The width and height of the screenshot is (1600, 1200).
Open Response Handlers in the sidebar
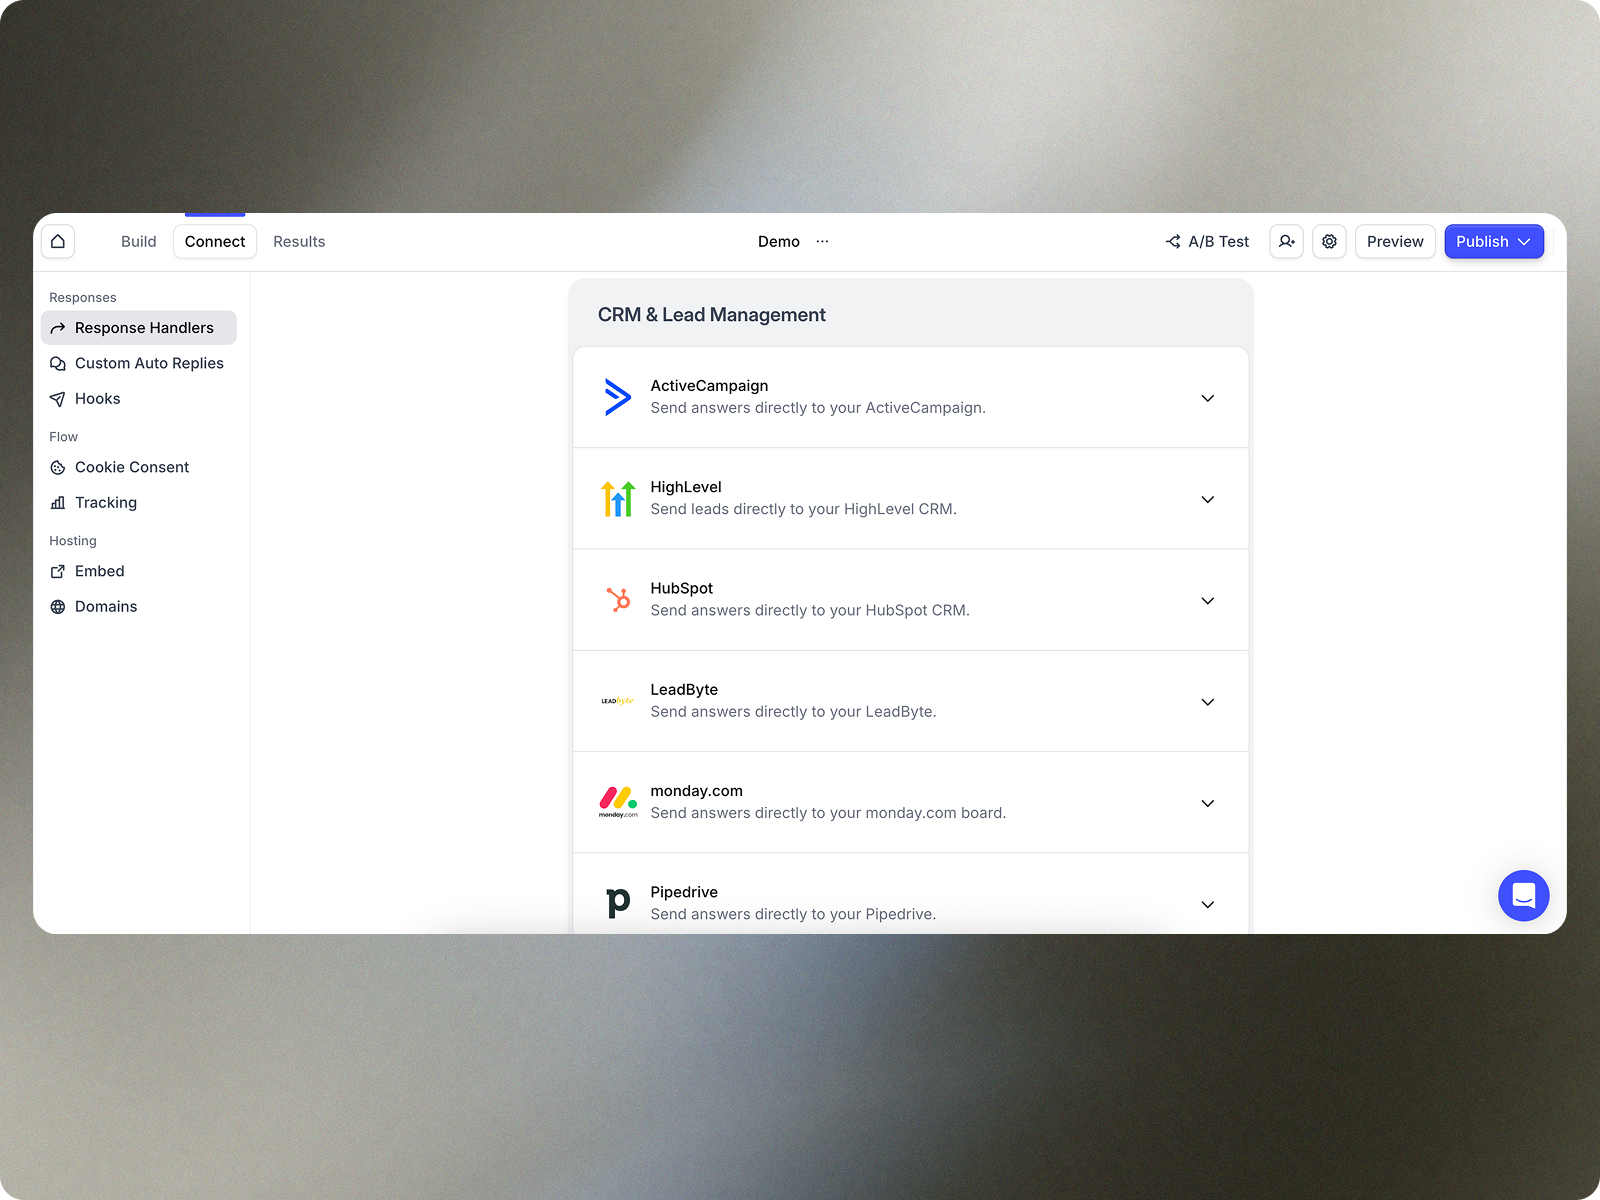pyautogui.click(x=139, y=328)
